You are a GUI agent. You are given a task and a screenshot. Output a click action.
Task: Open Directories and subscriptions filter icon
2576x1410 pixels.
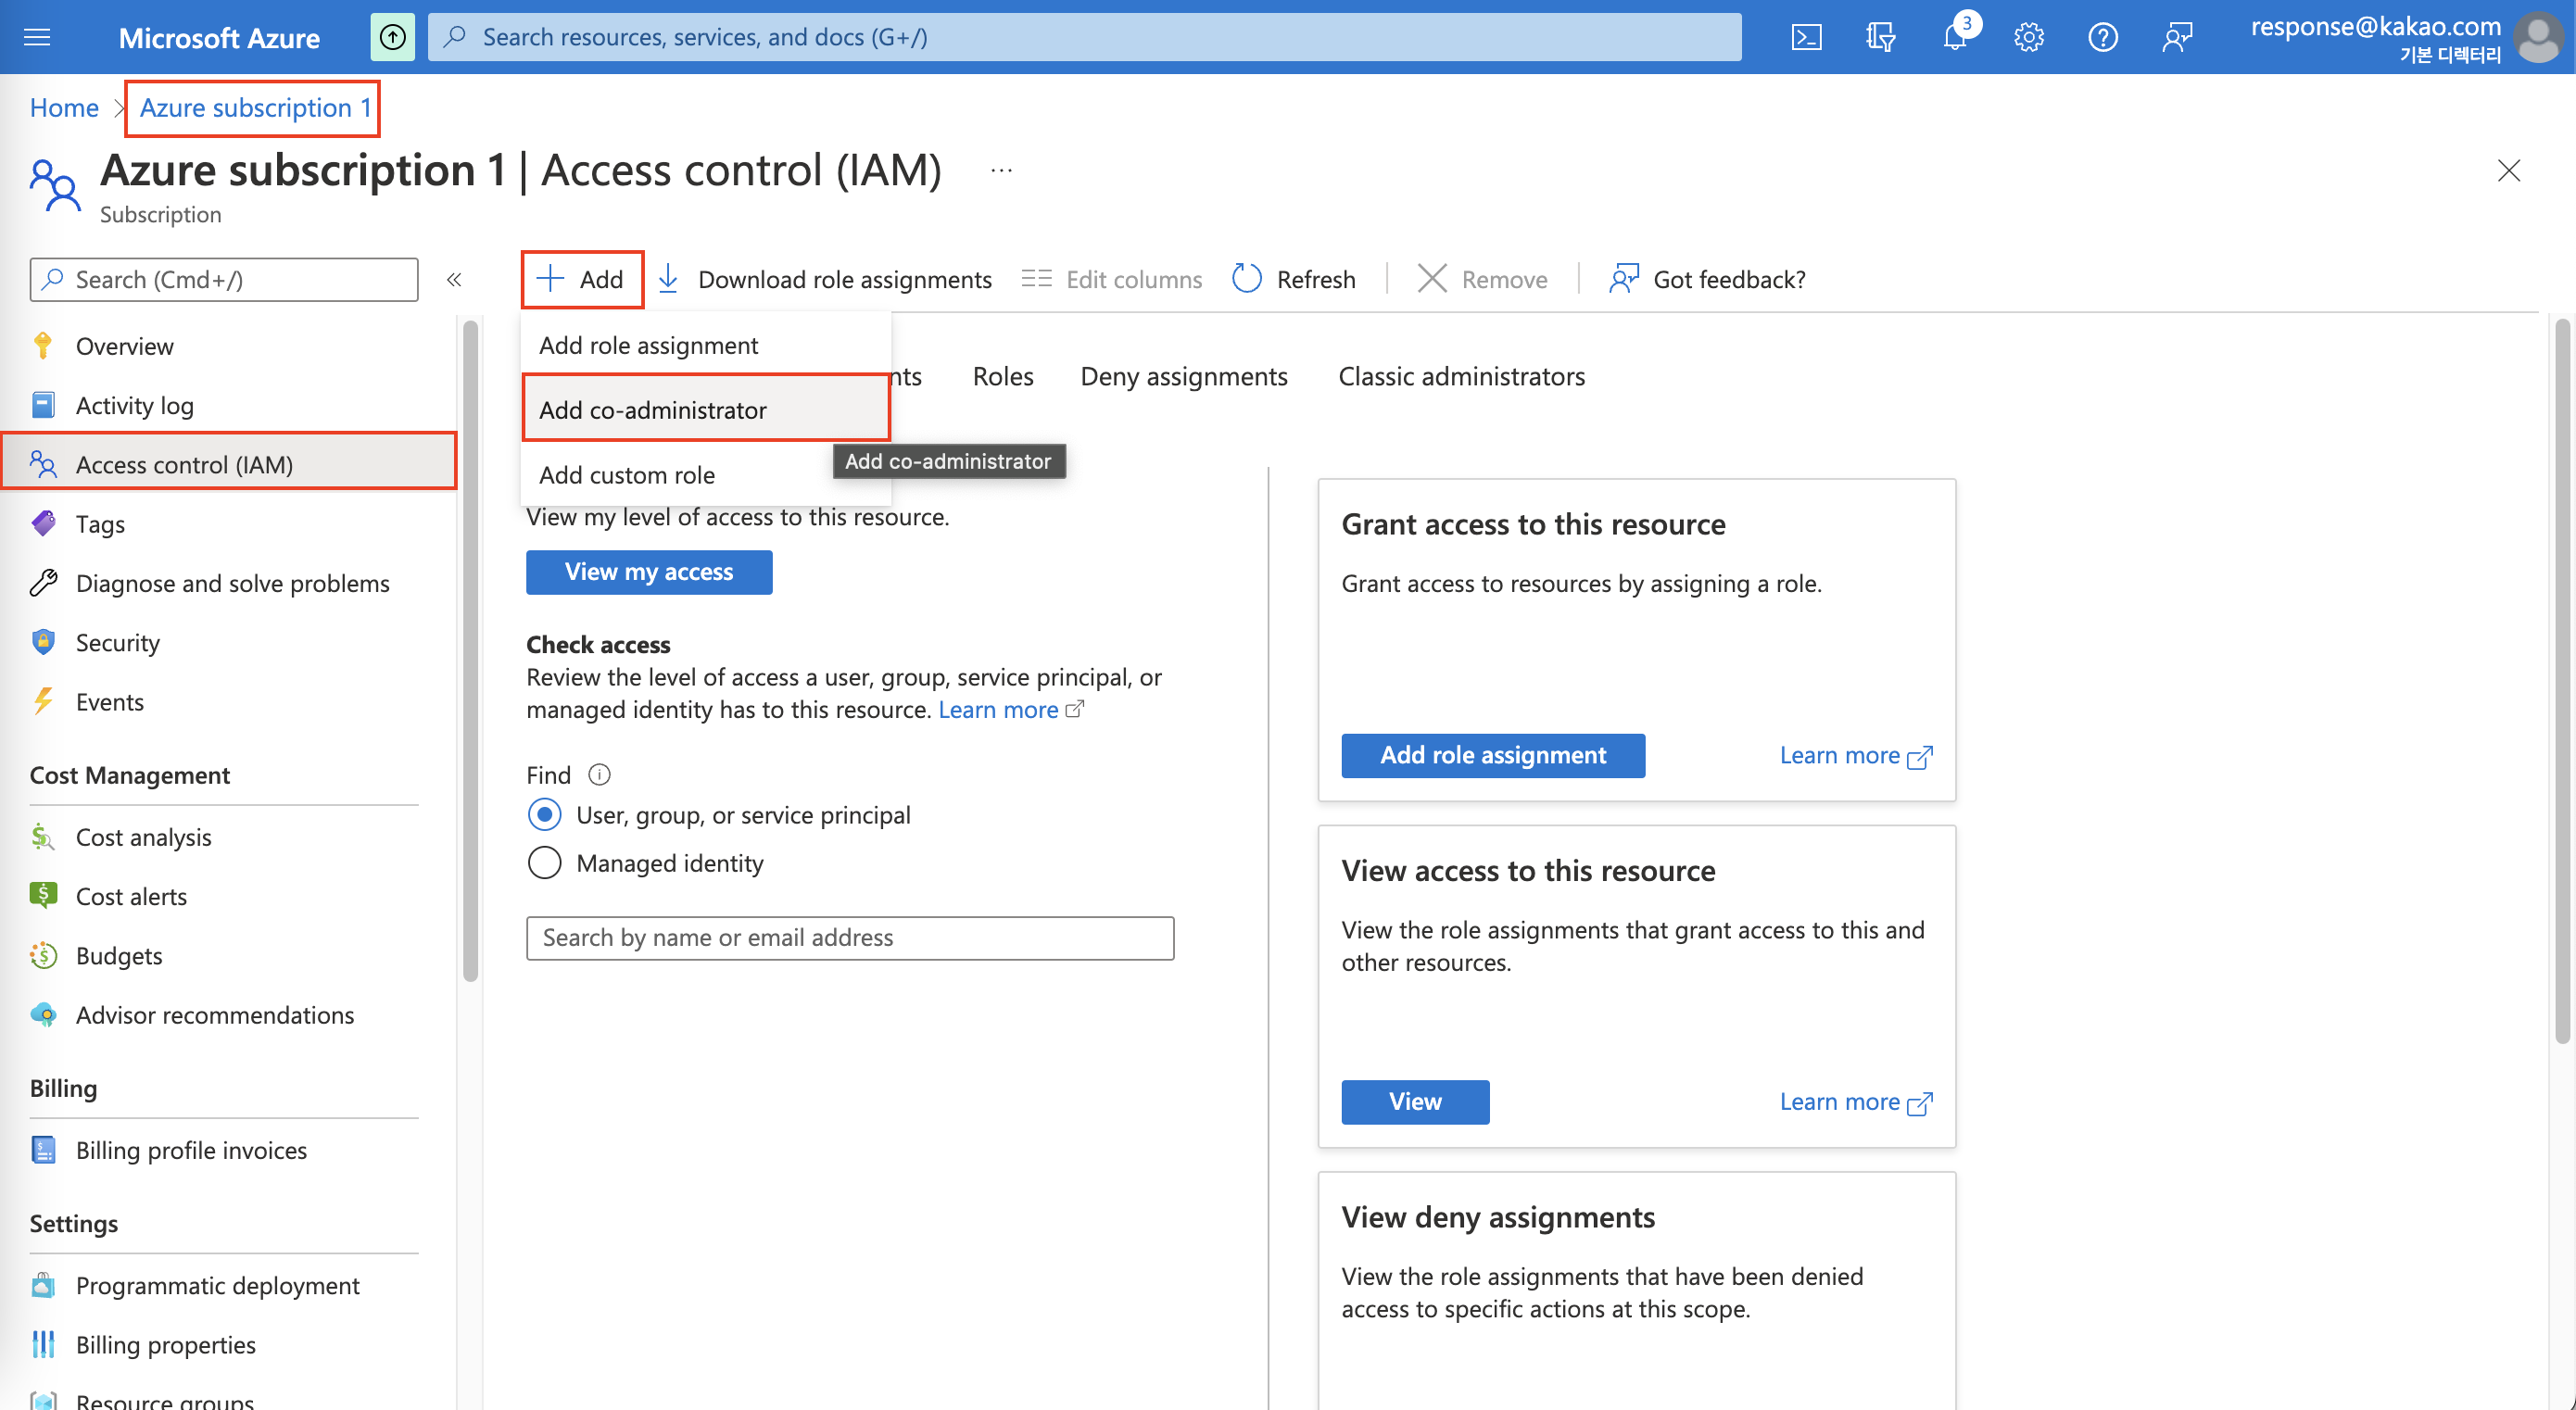point(1880,37)
